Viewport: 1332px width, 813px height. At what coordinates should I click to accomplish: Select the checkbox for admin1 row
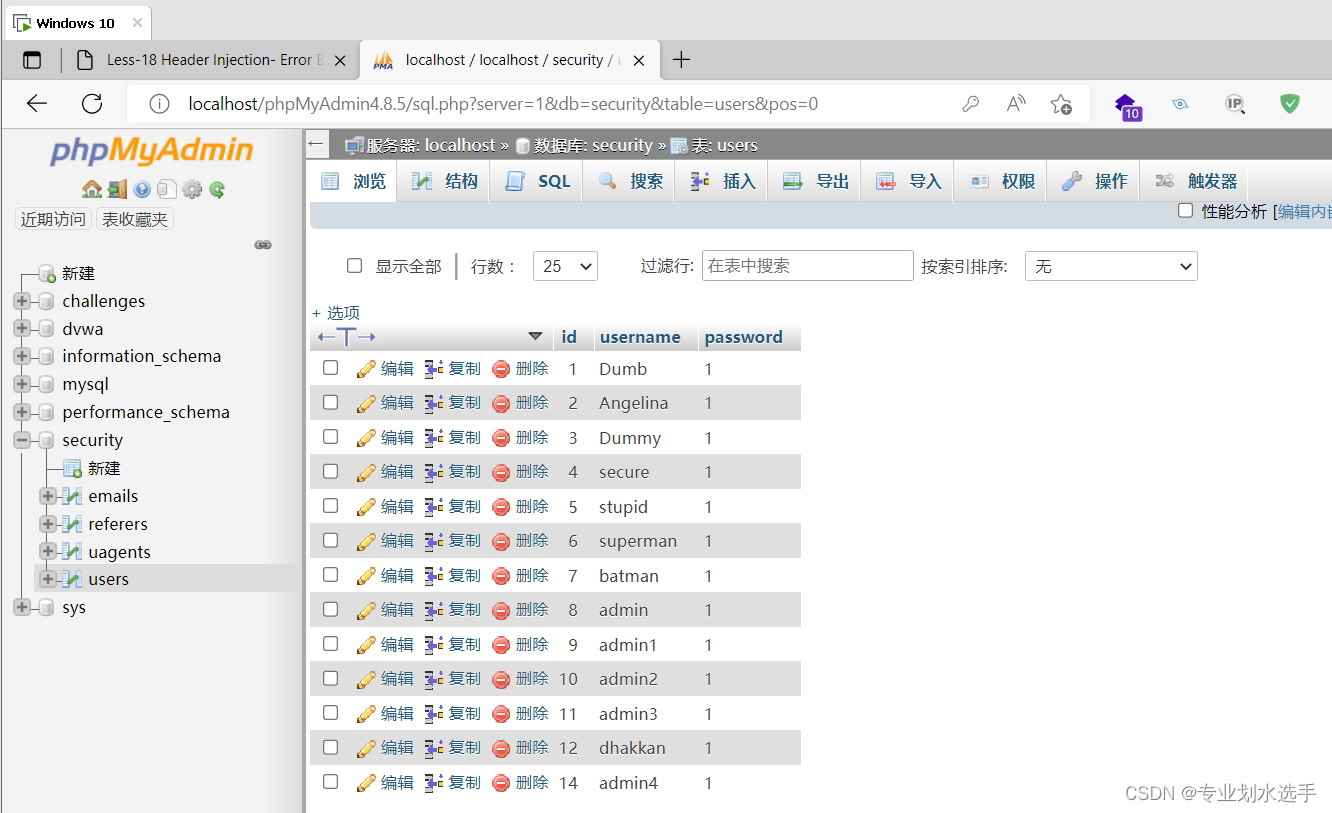coord(330,644)
